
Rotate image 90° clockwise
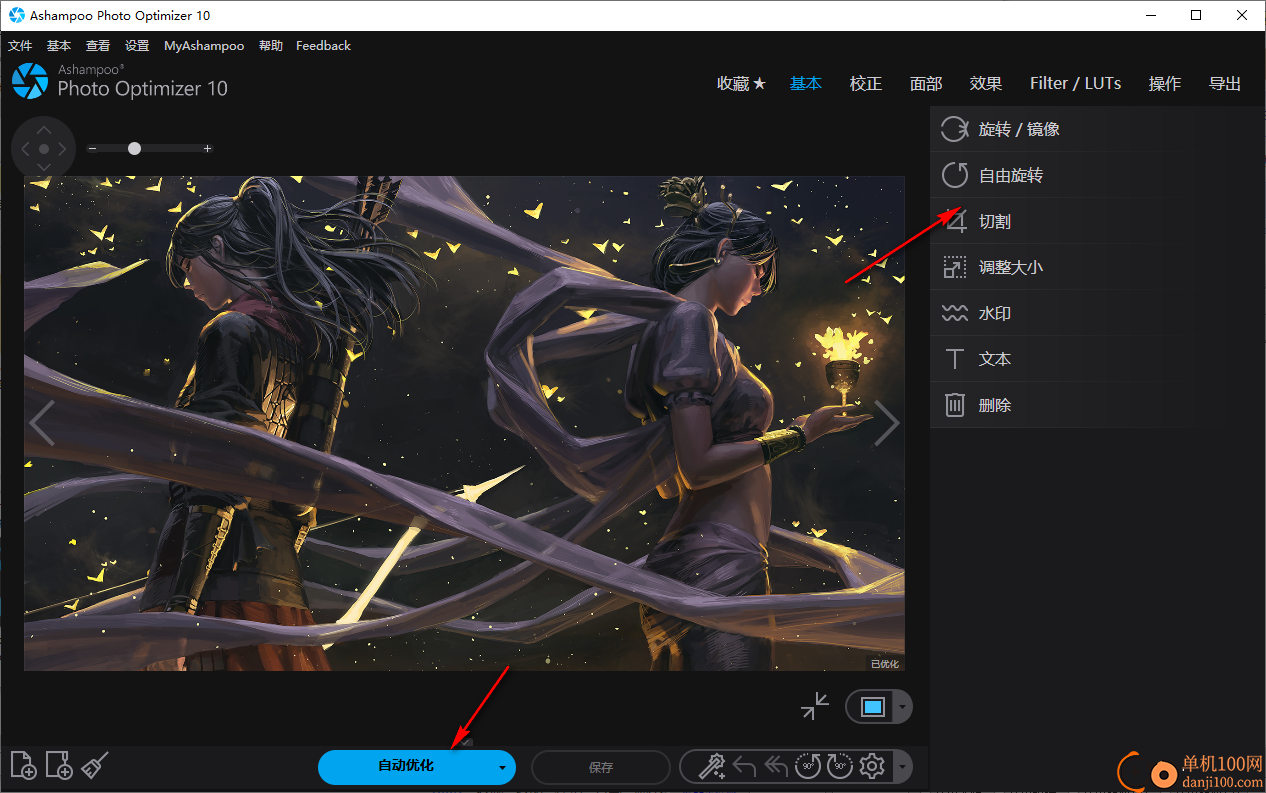tap(840, 767)
